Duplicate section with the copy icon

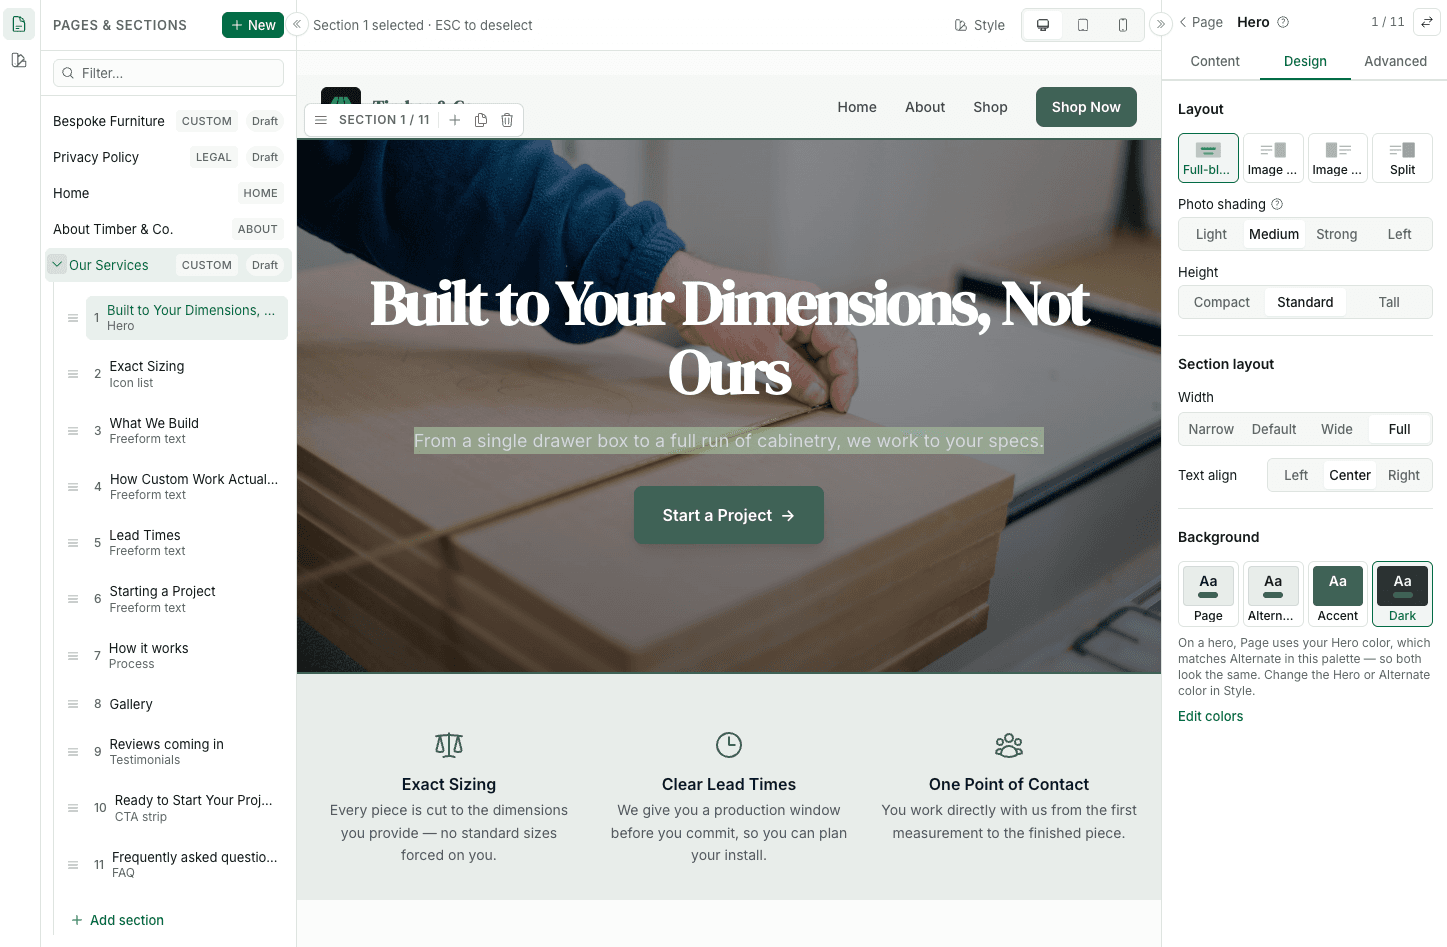pos(481,120)
